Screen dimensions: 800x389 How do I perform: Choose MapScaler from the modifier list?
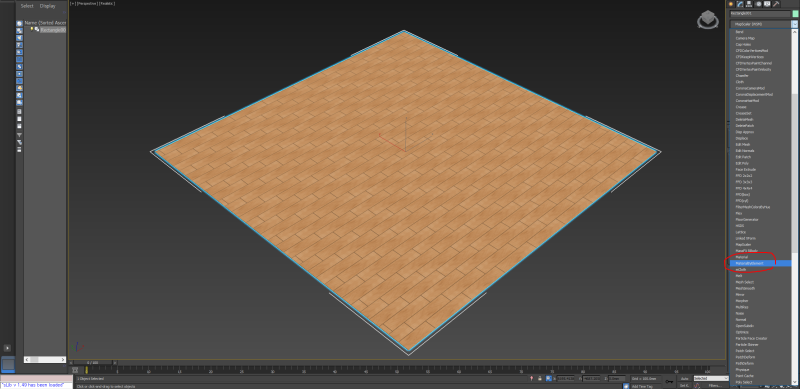point(760,245)
